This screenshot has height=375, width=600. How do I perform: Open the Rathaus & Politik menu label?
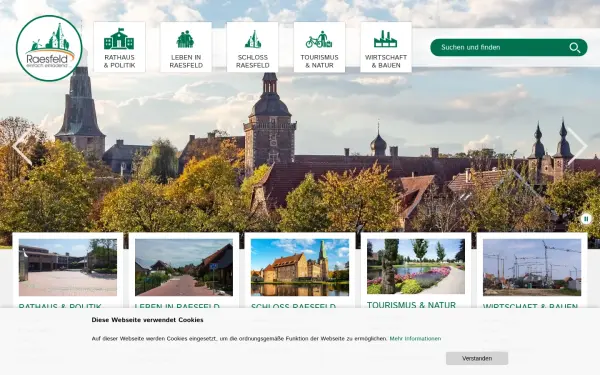tap(119, 61)
